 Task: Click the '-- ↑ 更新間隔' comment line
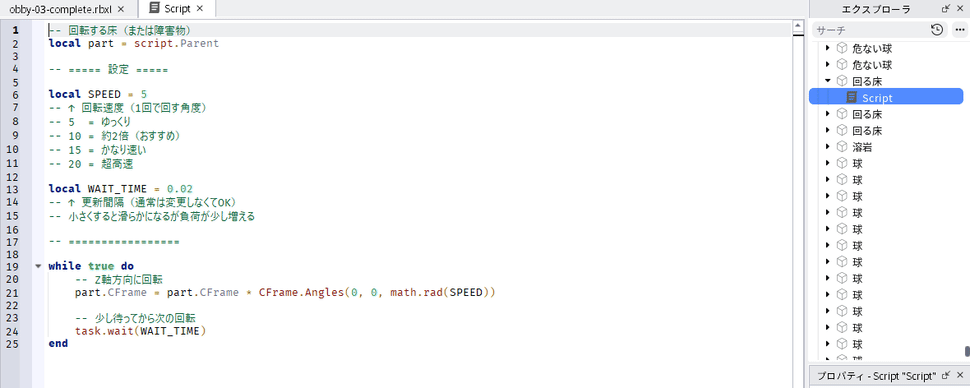[143, 202]
